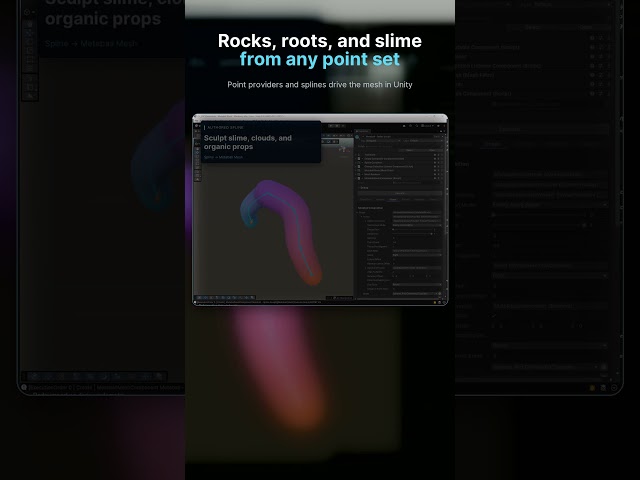Click the cyan 'from any point set' text
Viewport: 640px width, 480px height.
click(320, 59)
